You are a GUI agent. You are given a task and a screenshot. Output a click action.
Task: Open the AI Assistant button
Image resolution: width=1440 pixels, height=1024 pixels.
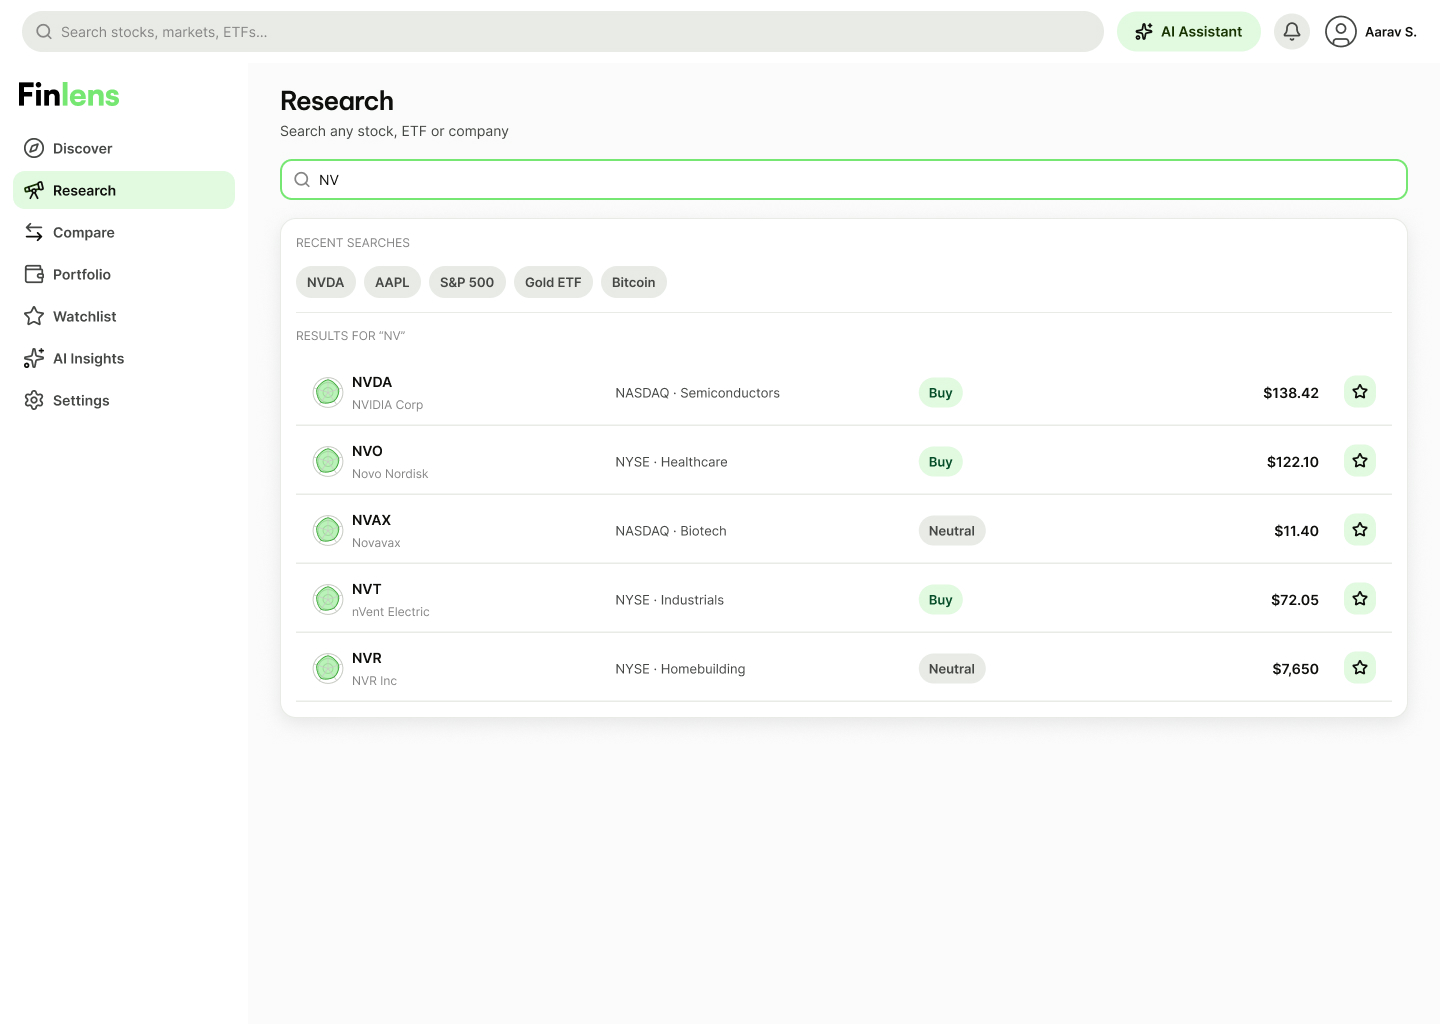coord(1189,32)
